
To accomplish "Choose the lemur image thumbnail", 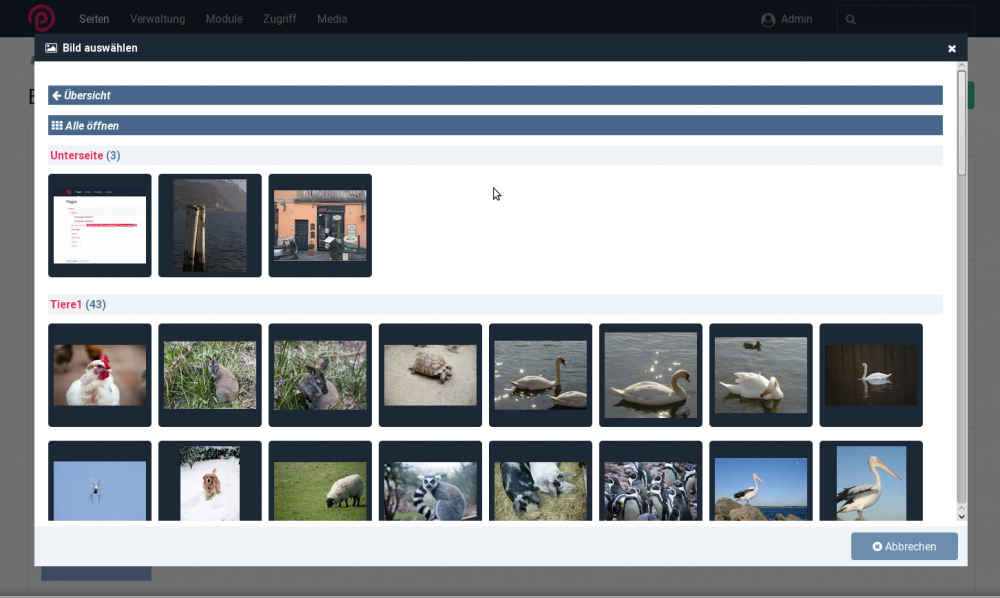I will 430,490.
